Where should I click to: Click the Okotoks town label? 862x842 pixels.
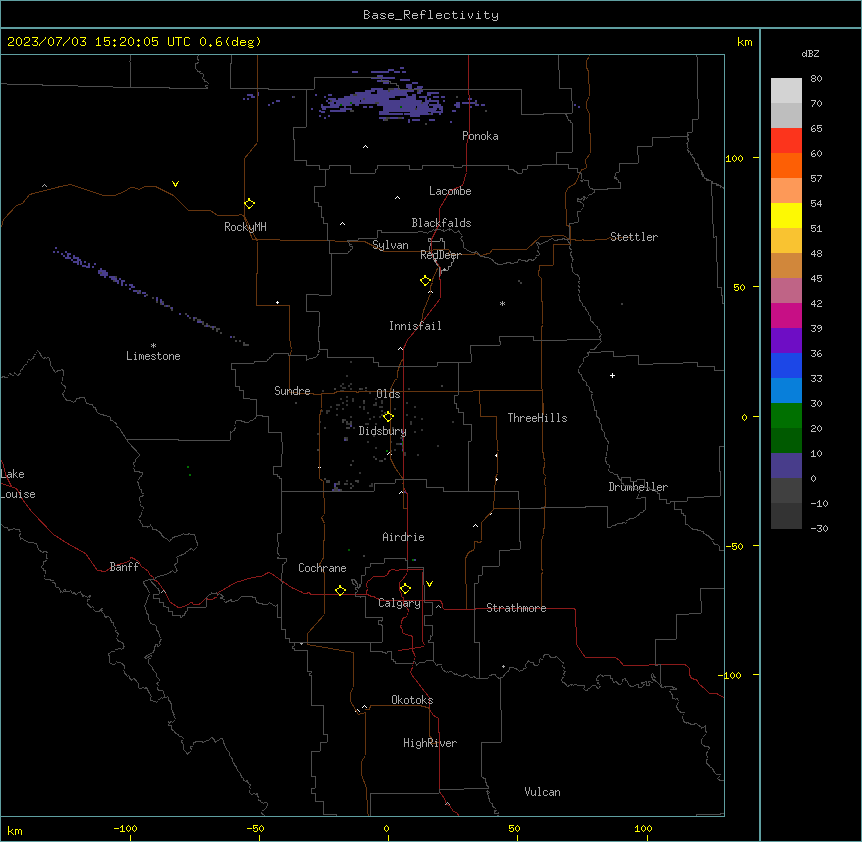(x=412, y=700)
